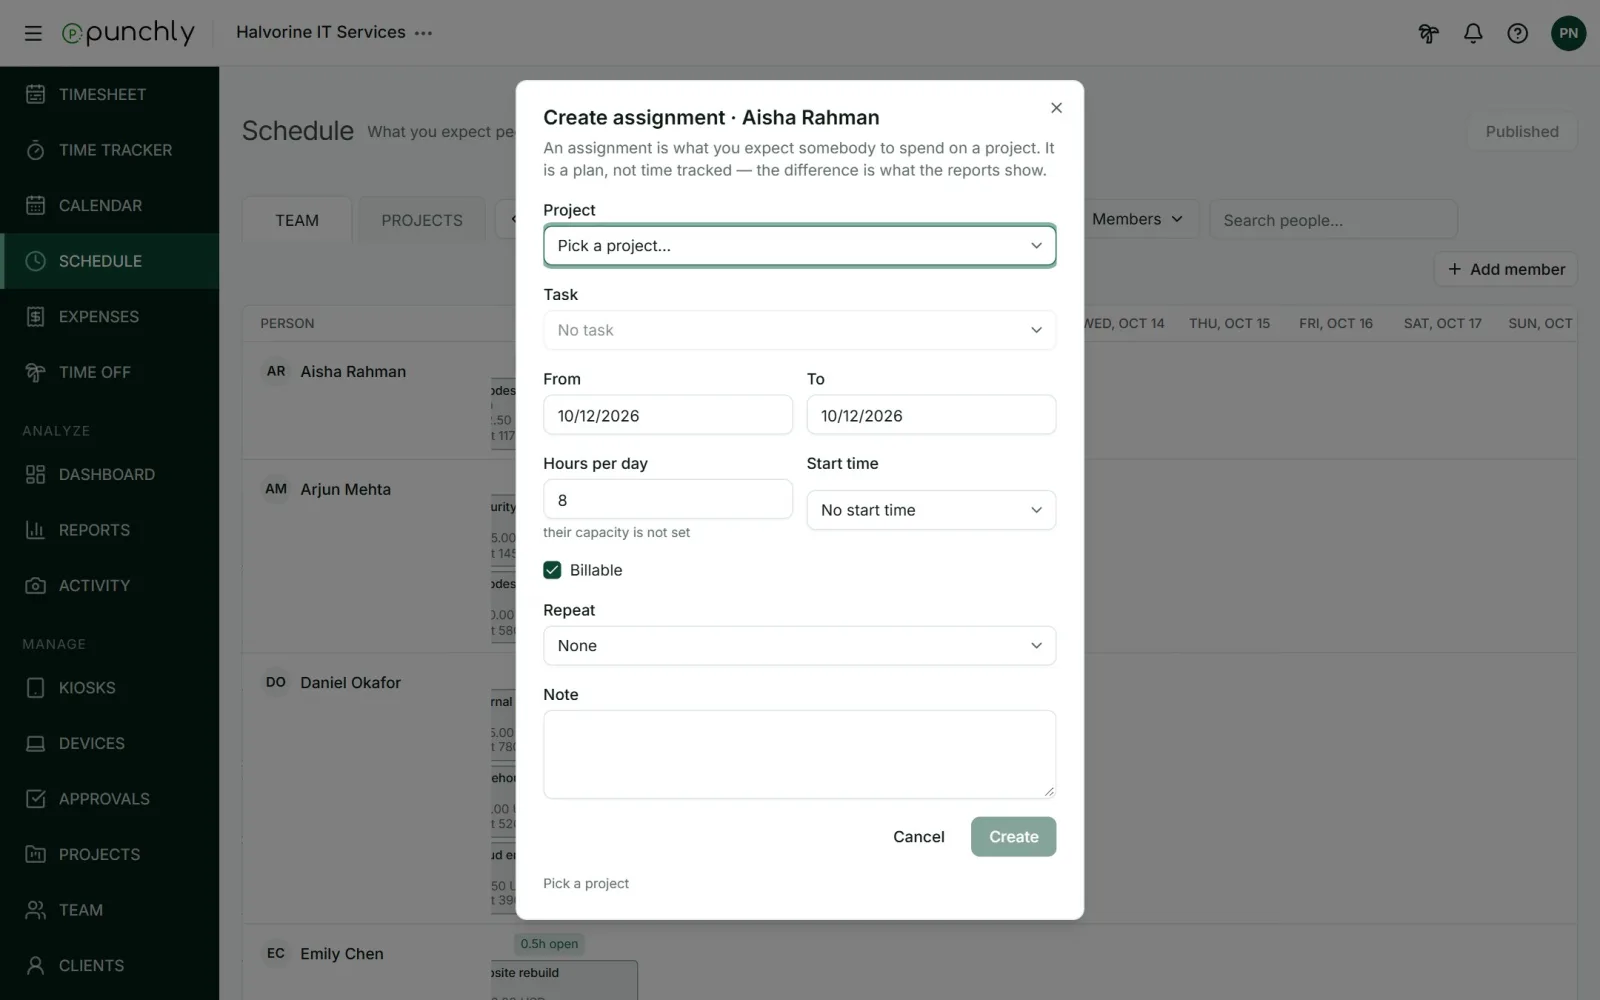Open workspace options ellipsis next to Halvorine IT Services
Viewport: 1600px width, 1000px height.
point(424,33)
